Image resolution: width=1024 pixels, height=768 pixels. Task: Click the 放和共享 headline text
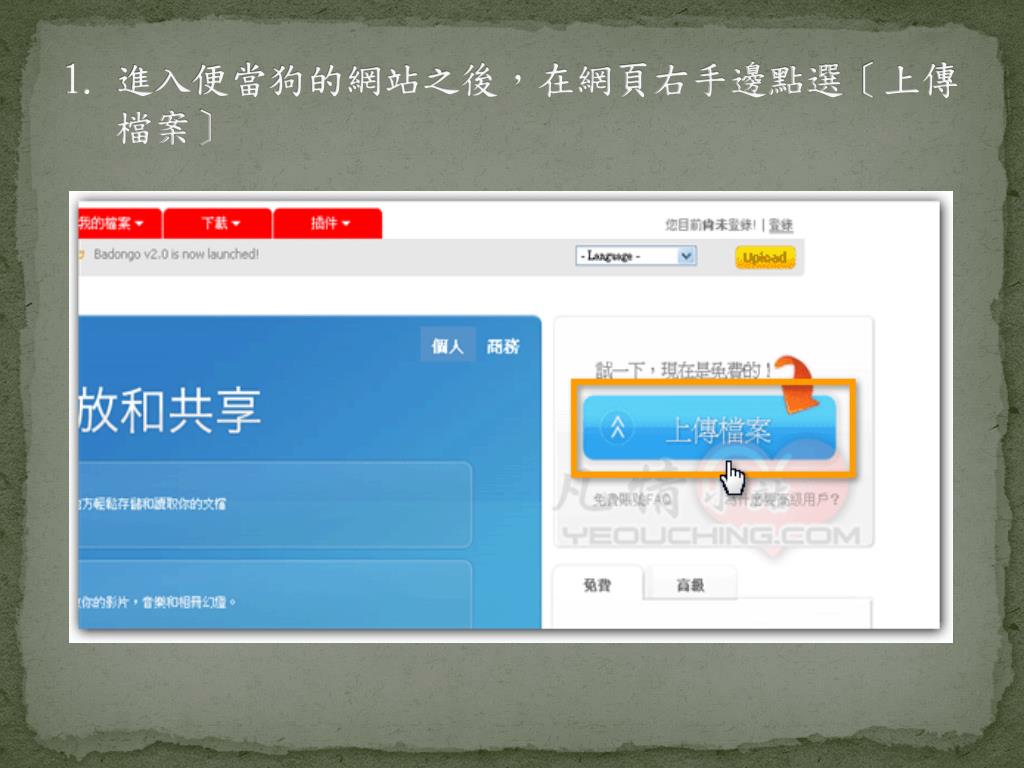(170, 411)
